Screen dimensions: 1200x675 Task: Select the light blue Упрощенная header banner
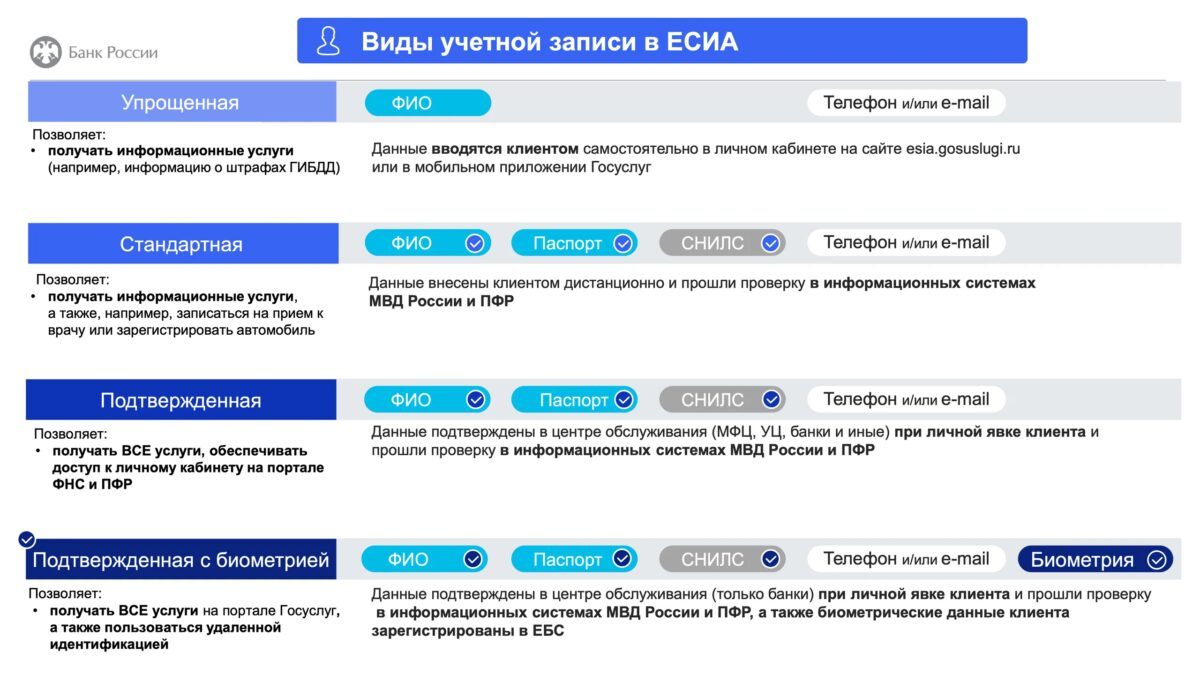pyautogui.click(x=182, y=101)
